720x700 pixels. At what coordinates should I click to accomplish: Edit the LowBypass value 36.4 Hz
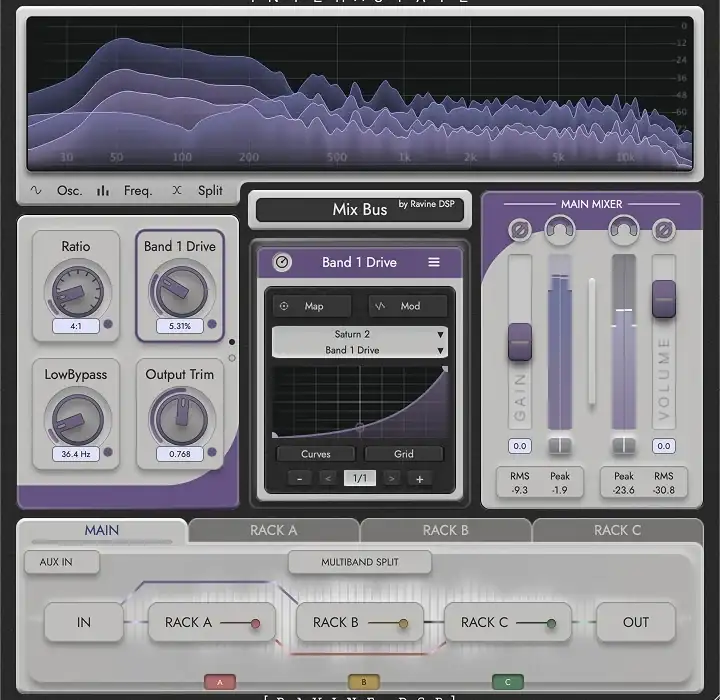[x=76, y=454]
